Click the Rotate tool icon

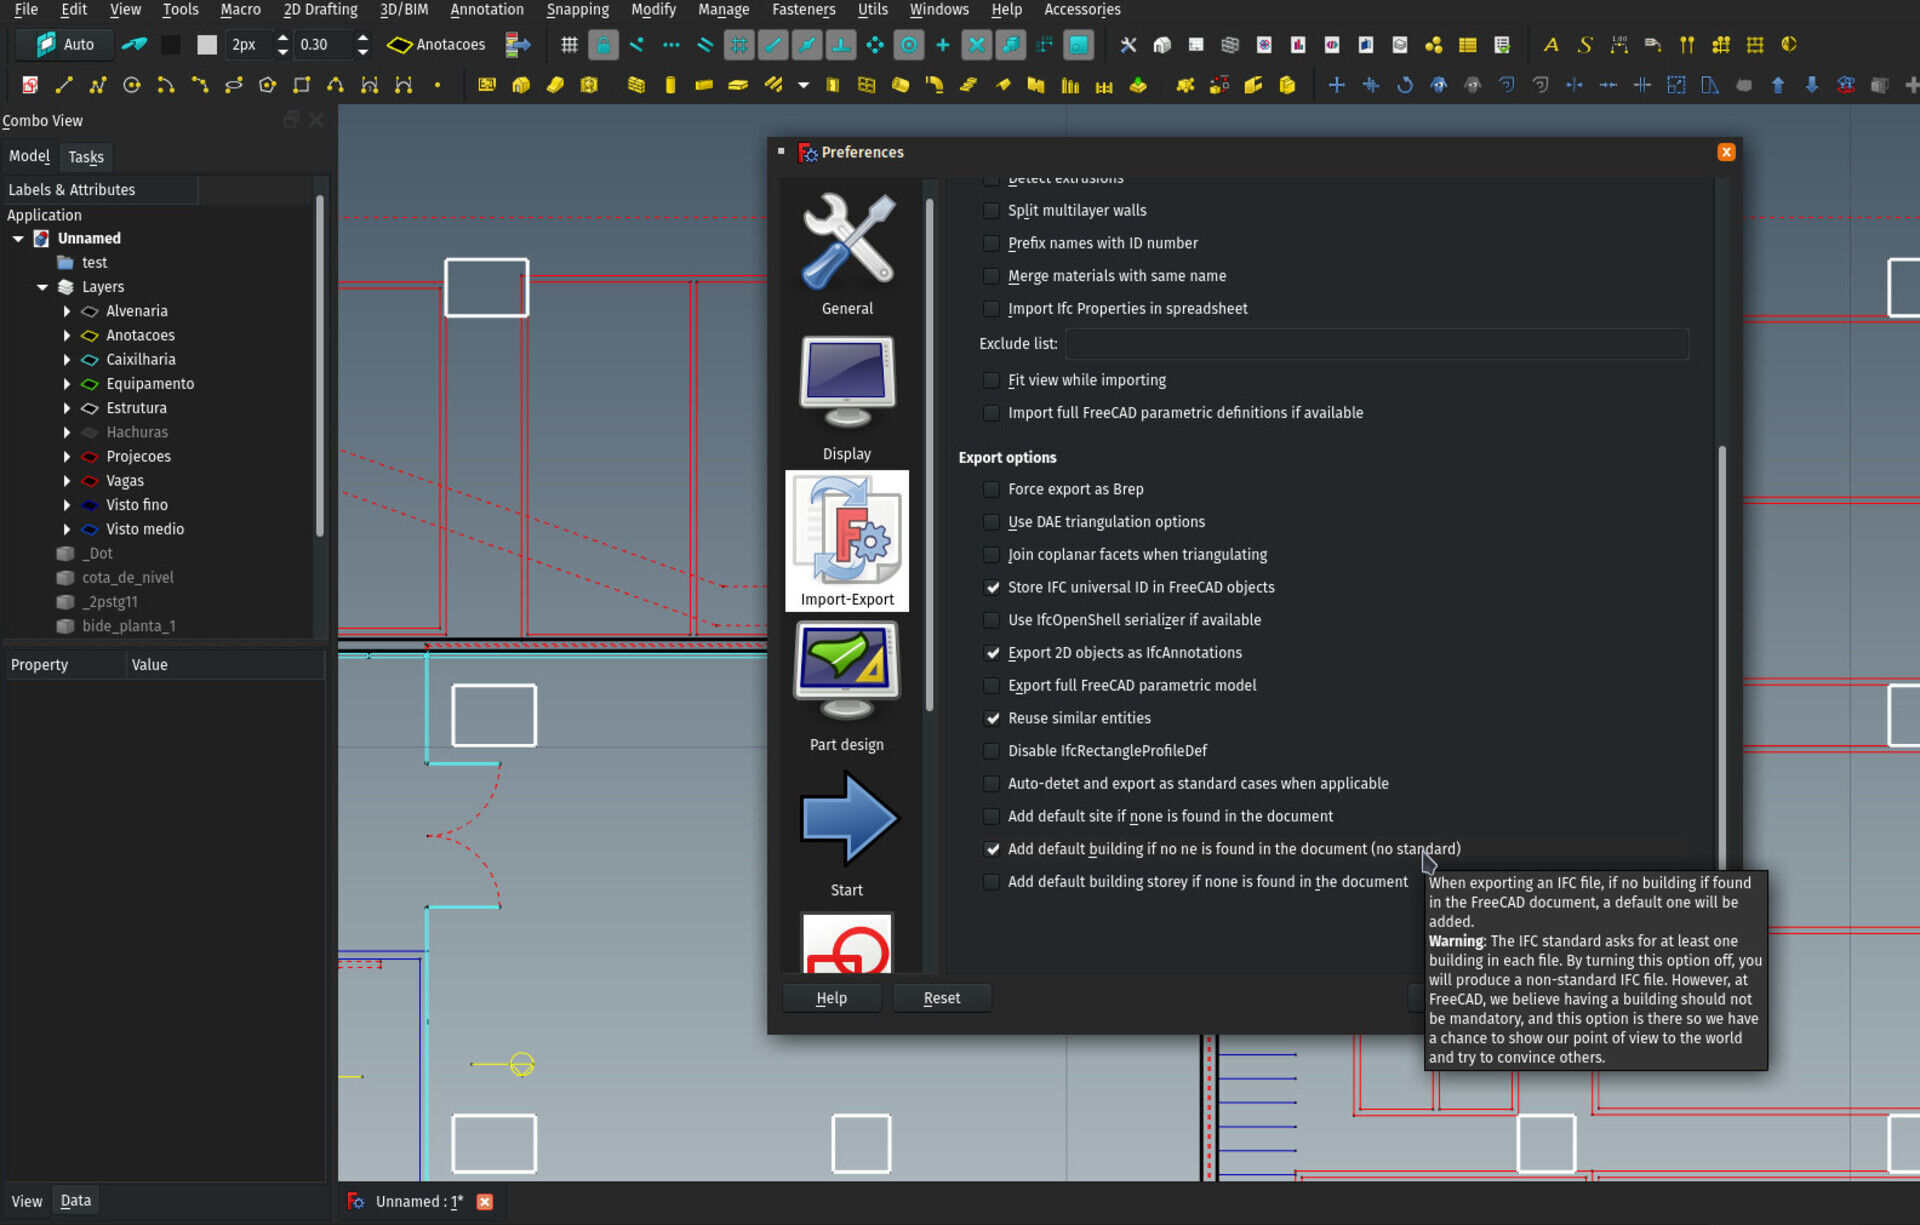pyautogui.click(x=1404, y=85)
